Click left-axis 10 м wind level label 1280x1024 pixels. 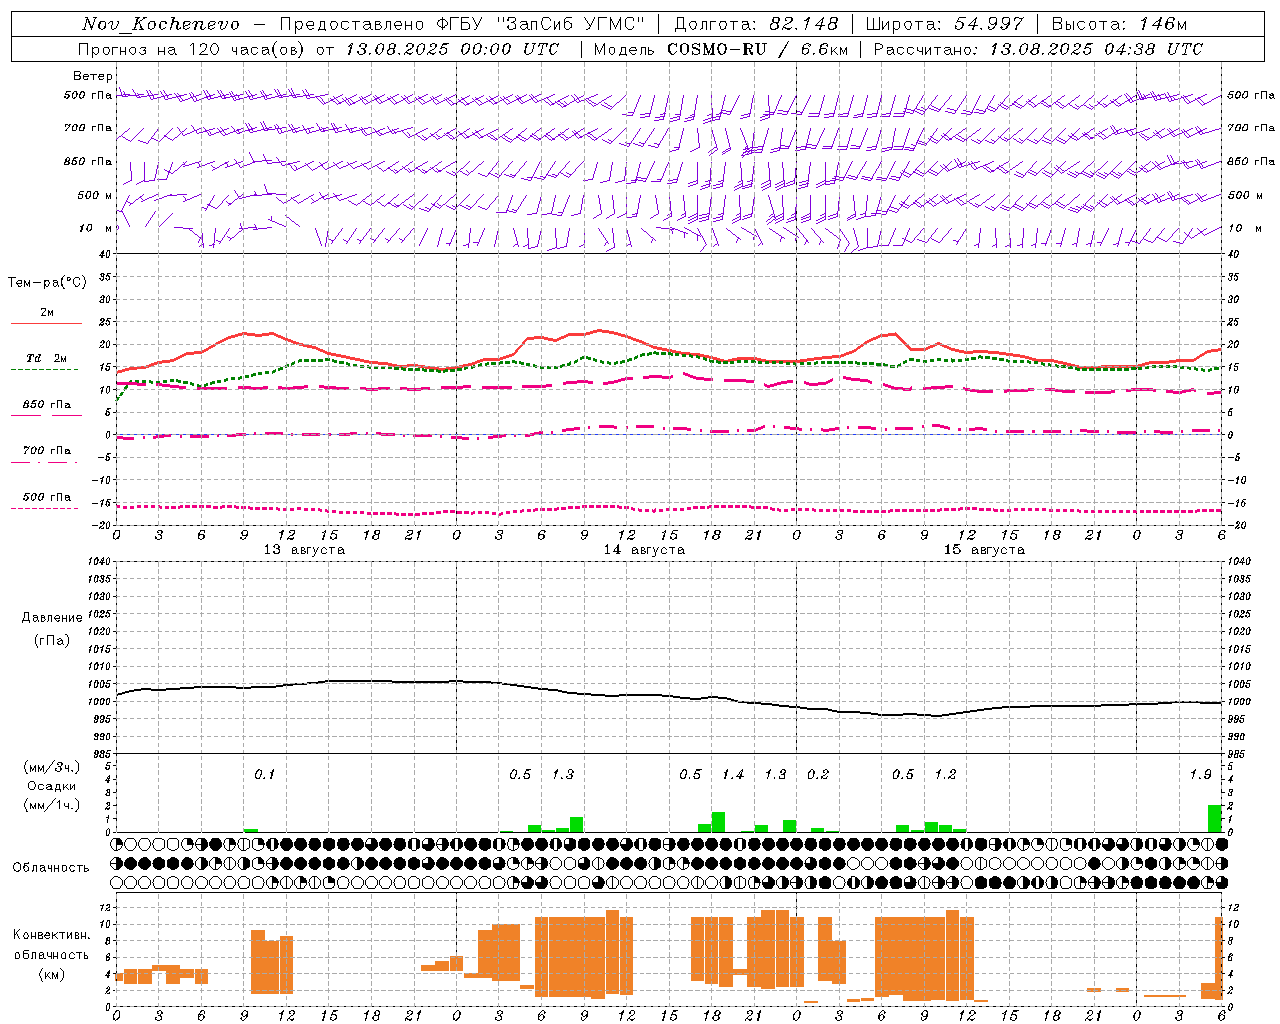click(96, 228)
